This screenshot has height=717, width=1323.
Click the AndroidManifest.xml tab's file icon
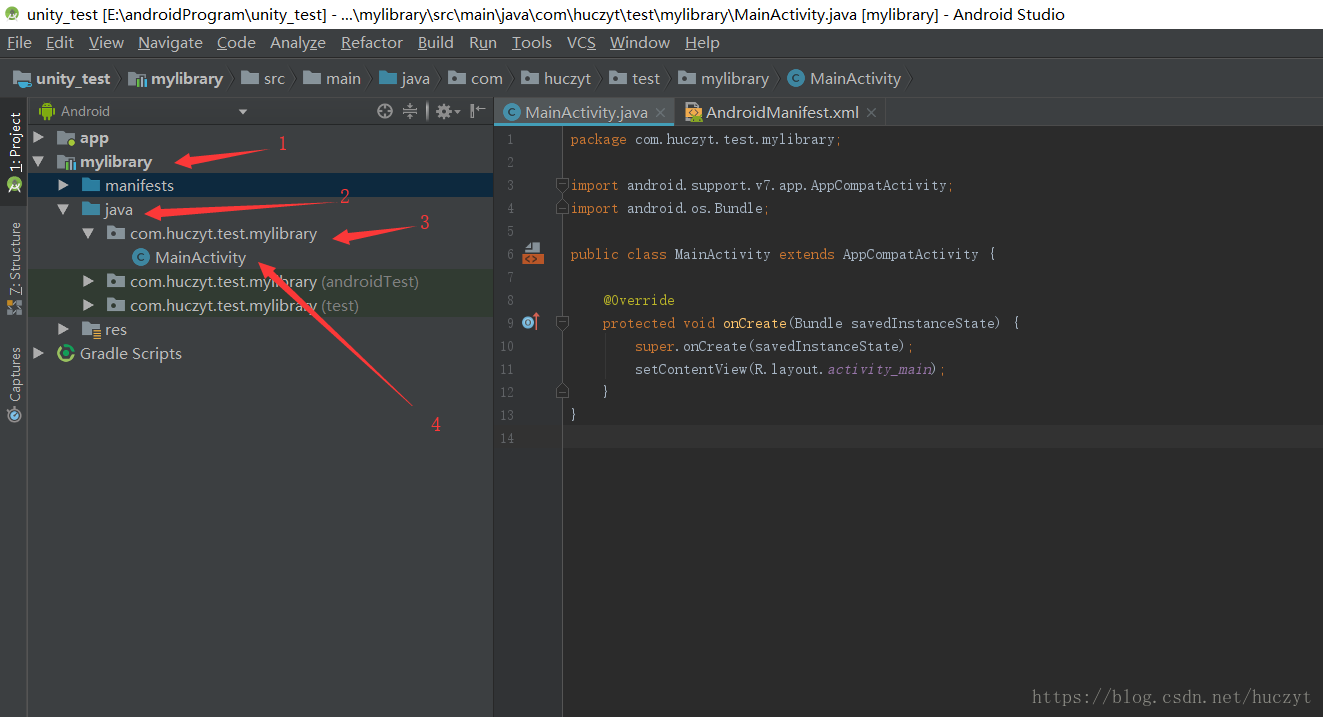(693, 112)
